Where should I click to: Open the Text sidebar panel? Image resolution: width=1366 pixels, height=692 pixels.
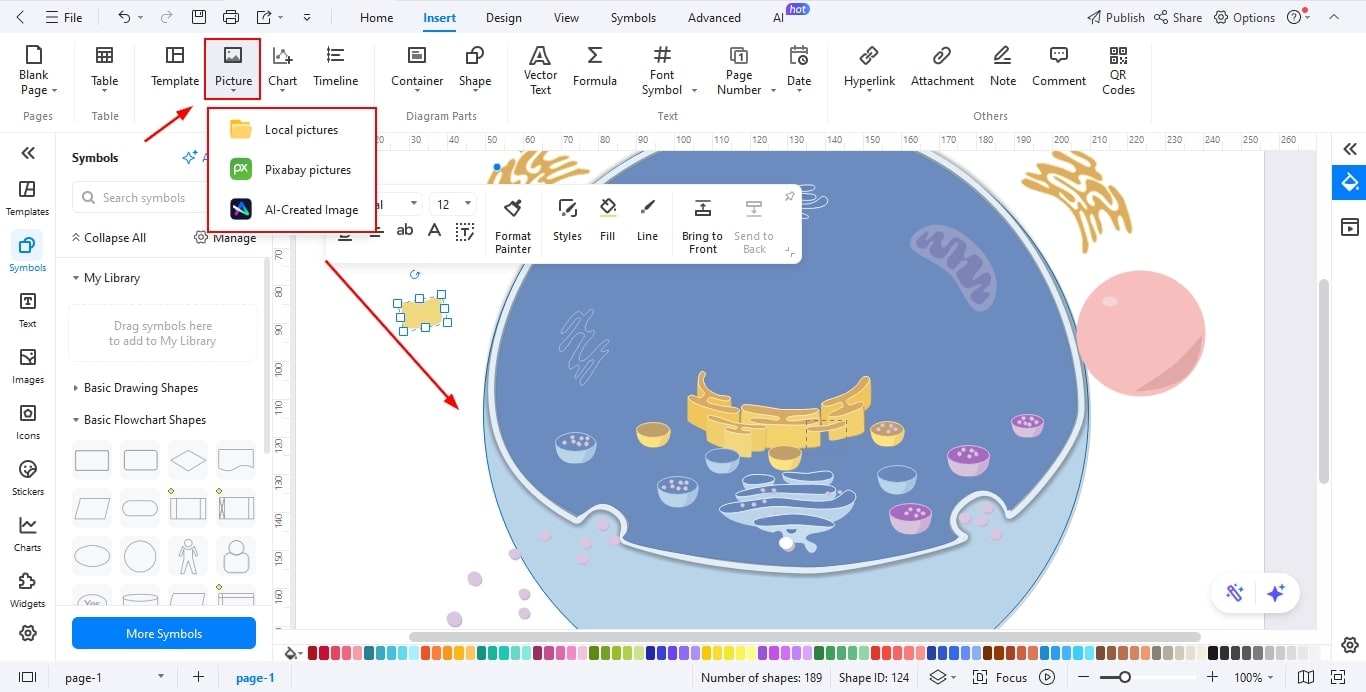(x=28, y=310)
